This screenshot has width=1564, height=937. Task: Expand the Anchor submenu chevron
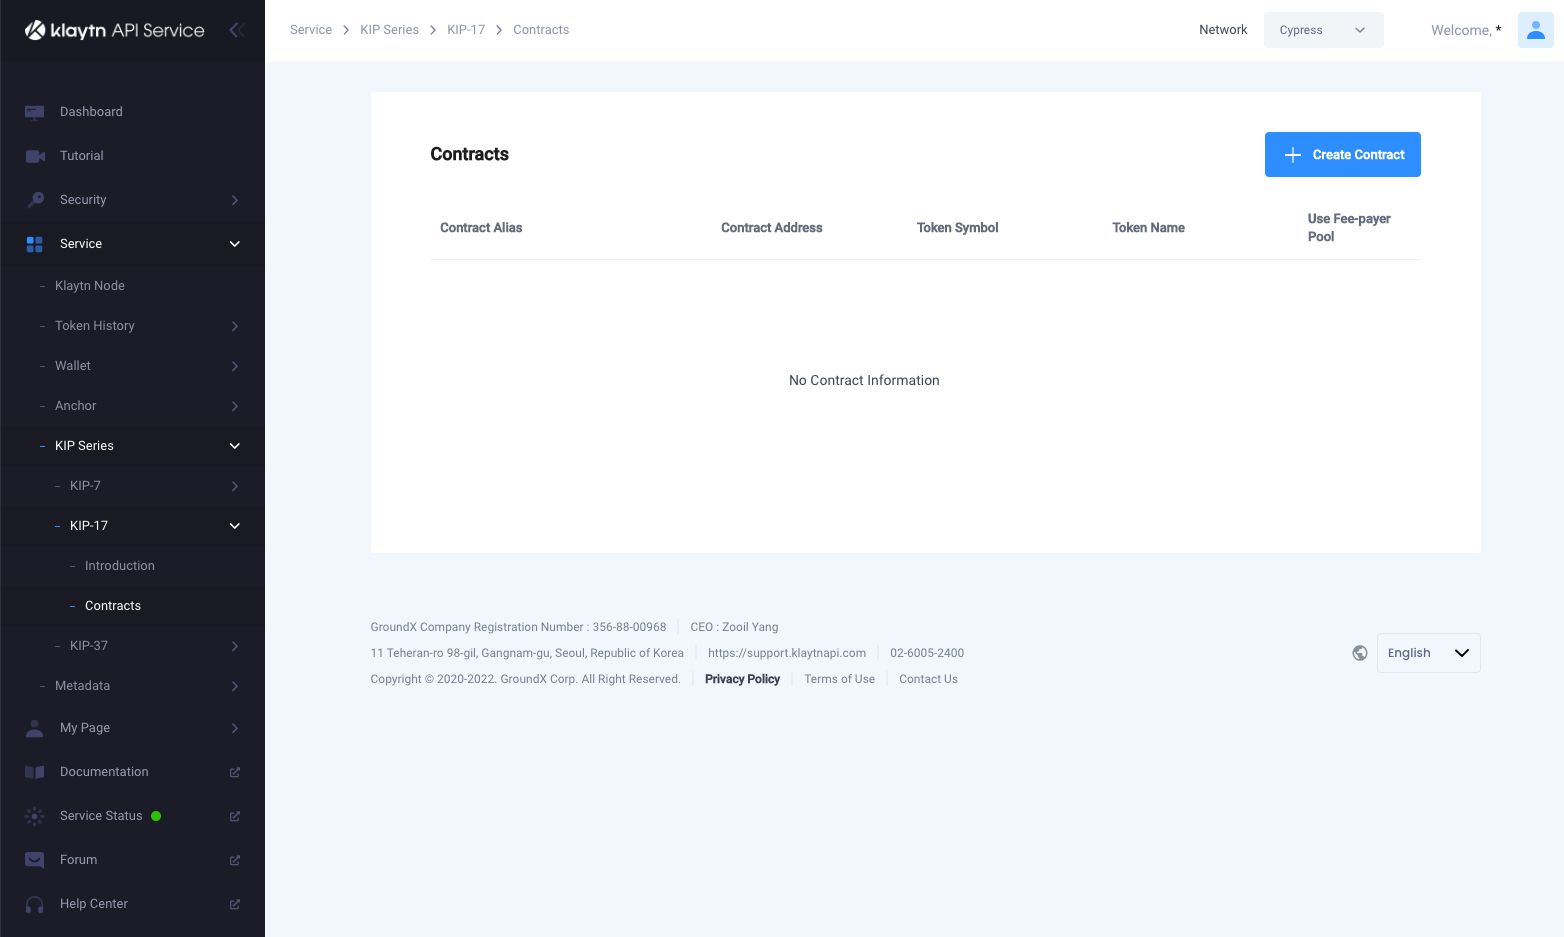(x=235, y=406)
